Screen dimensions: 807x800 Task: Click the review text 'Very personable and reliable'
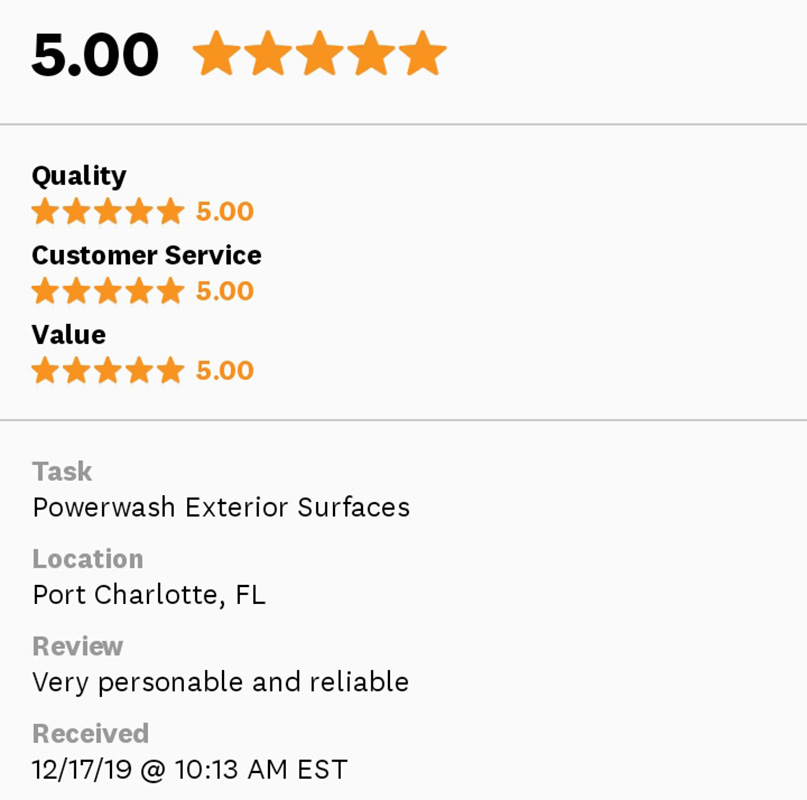(x=220, y=682)
